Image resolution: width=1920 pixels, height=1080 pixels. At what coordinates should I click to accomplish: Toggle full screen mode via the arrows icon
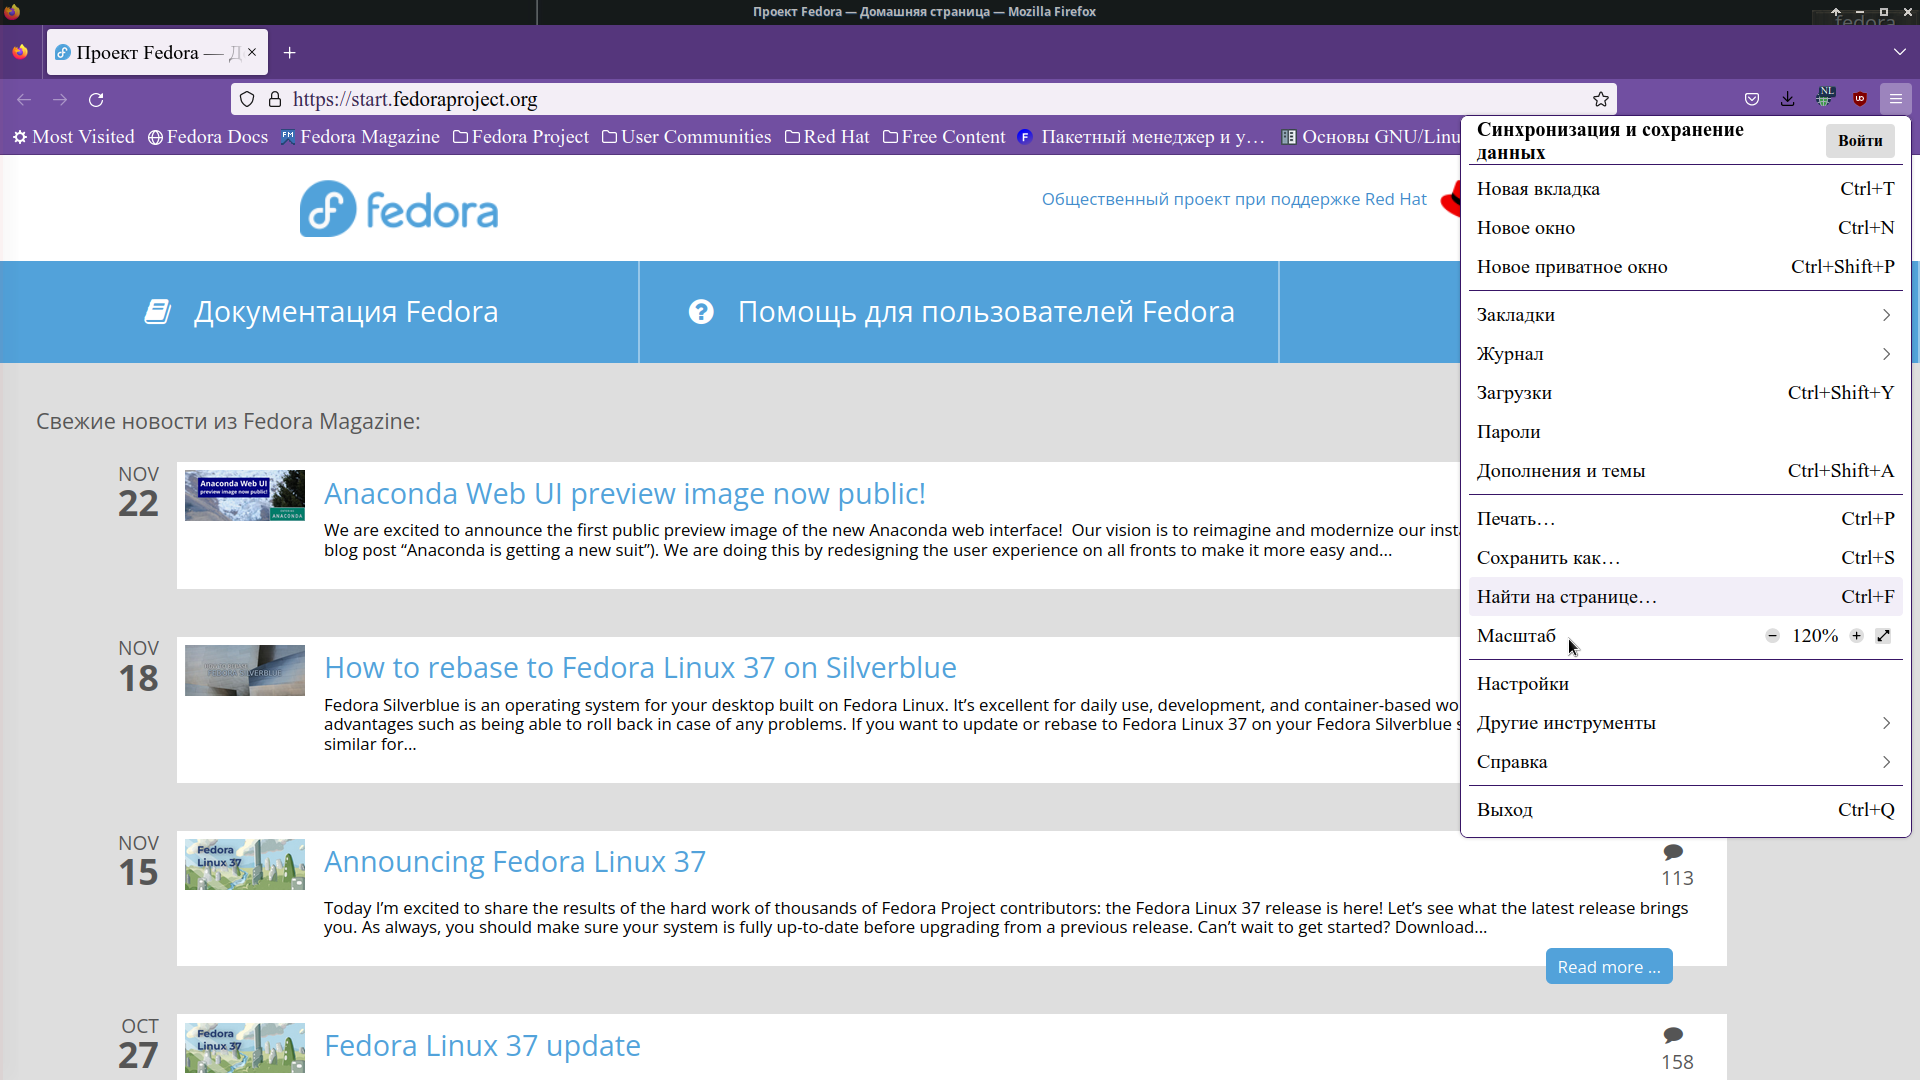pyautogui.click(x=1884, y=636)
